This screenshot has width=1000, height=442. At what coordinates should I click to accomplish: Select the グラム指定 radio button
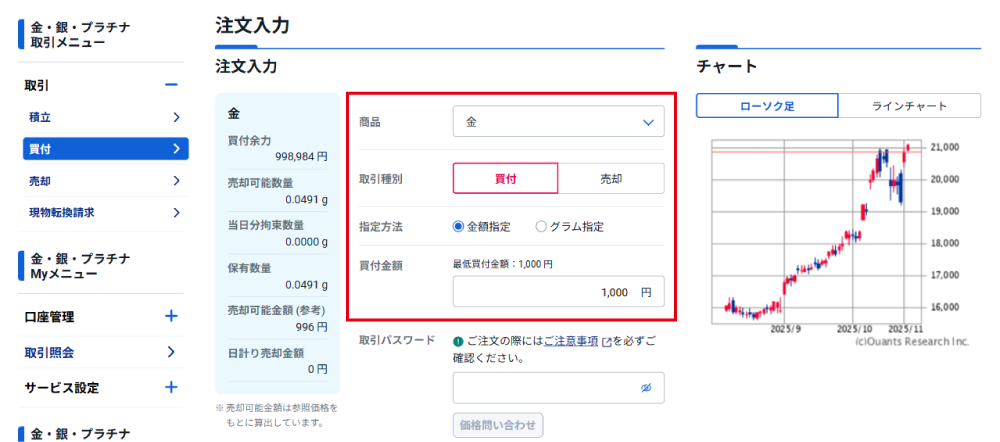tap(541, 227)
